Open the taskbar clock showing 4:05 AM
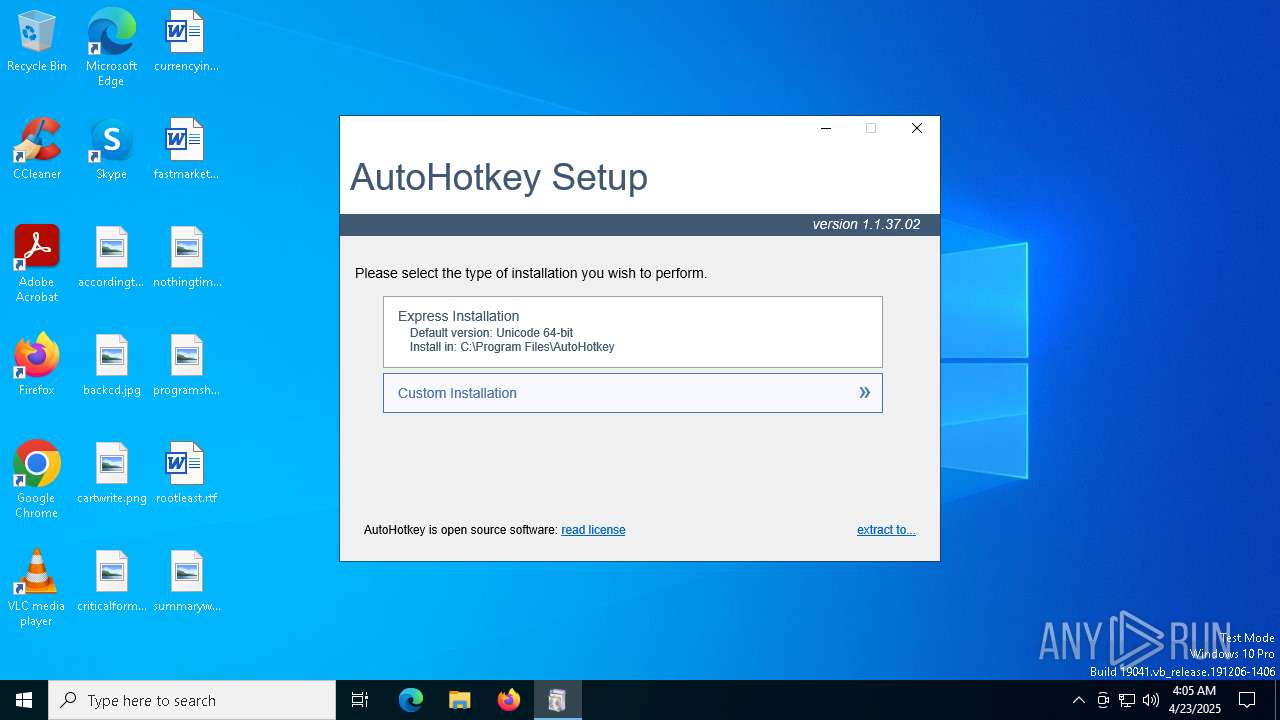 point(1194,700)
